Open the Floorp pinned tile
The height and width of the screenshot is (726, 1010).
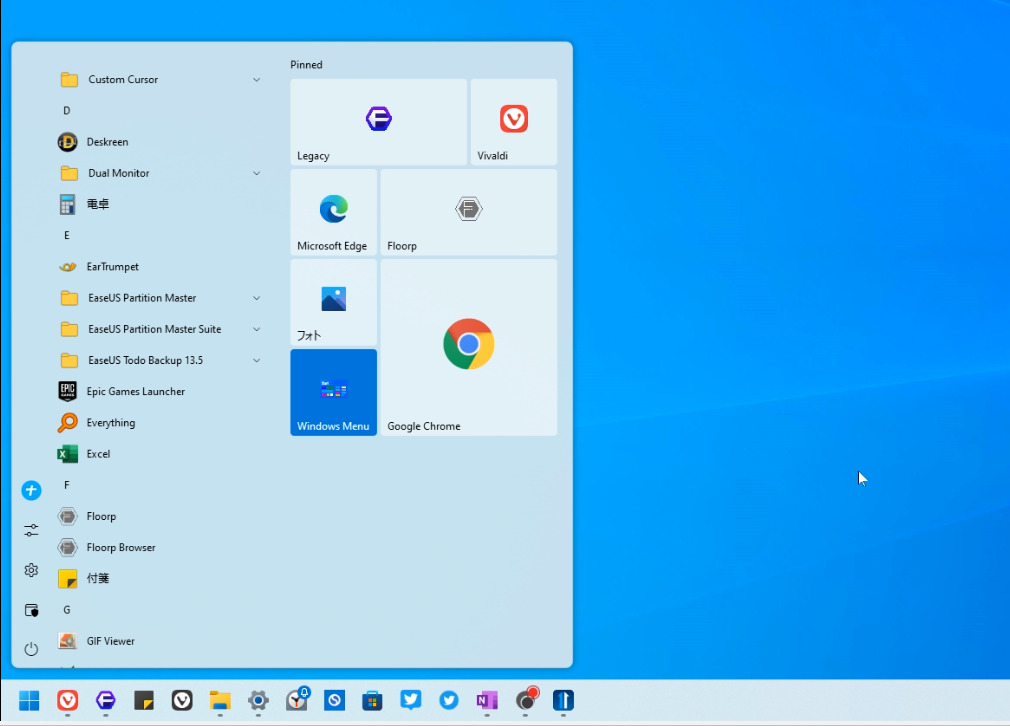click(x=468, y=212)
